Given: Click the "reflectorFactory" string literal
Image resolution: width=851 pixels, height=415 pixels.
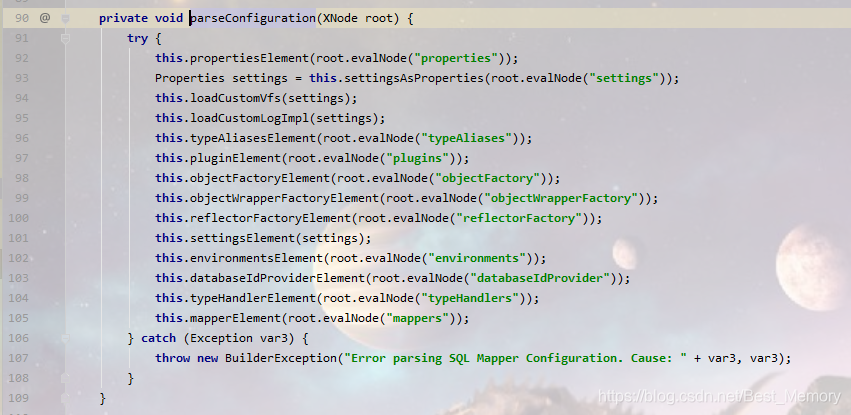Looking at the screenshot, I should coord(519,218).
